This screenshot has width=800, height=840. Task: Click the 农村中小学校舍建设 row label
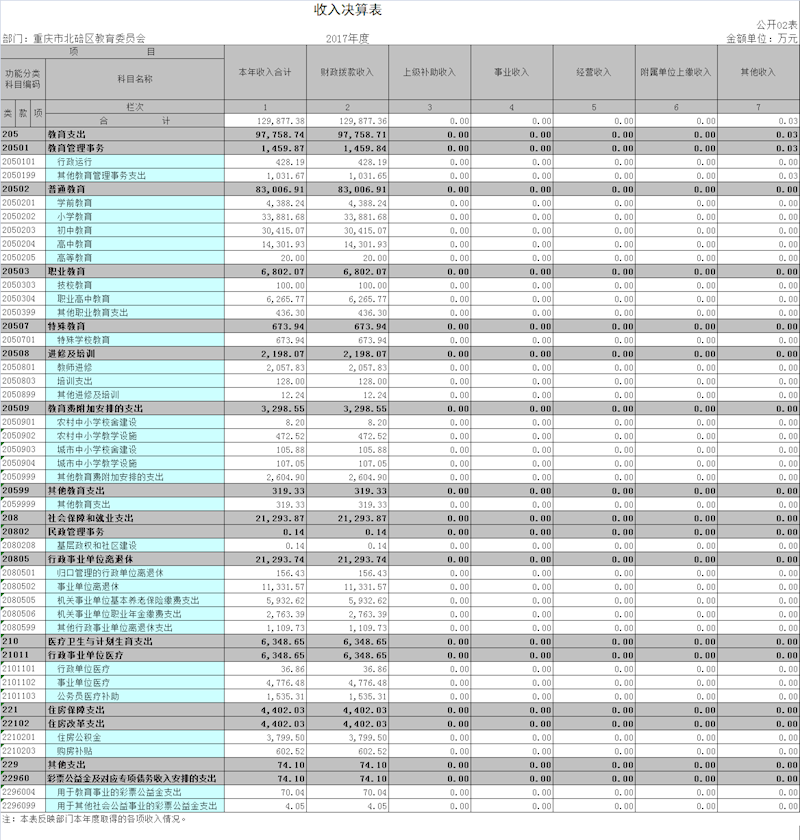pos(97,423)
